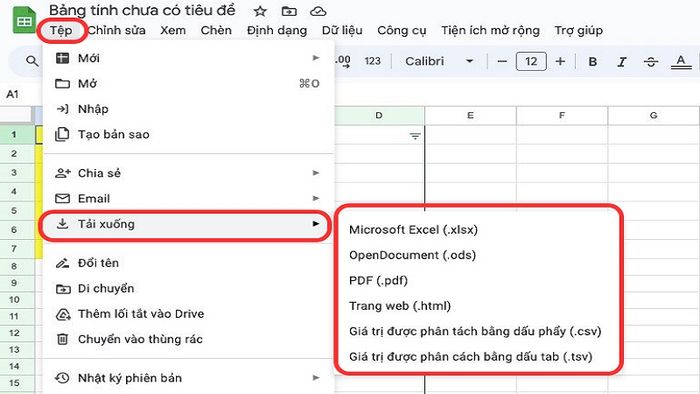700x394 pixels.
Task: Download as Trang web (.html)
Action: pos(478,306)
